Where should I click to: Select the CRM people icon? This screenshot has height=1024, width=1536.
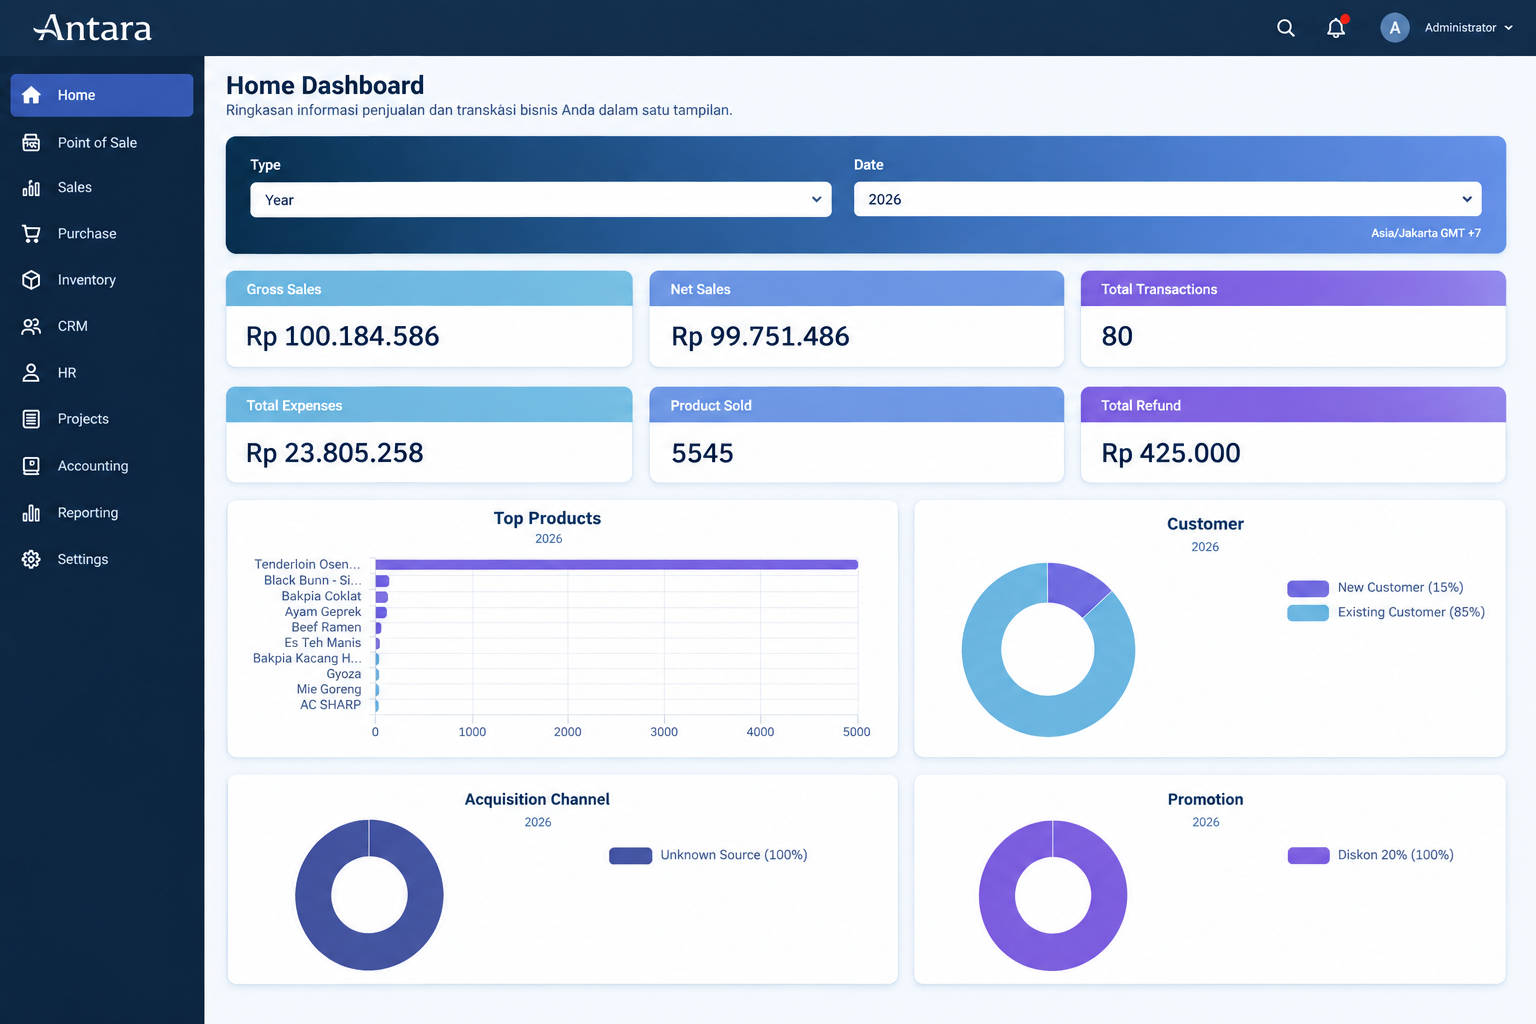(x=31, y=326)
